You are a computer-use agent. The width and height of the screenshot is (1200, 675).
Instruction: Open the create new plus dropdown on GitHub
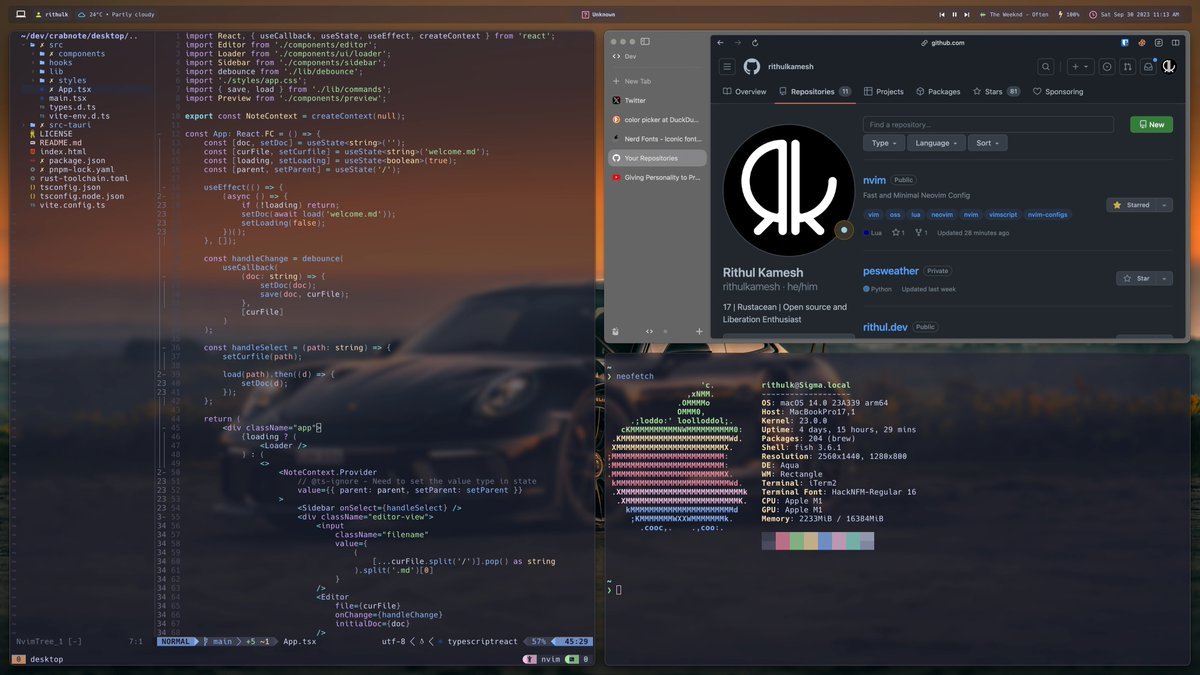point(1080,67)
